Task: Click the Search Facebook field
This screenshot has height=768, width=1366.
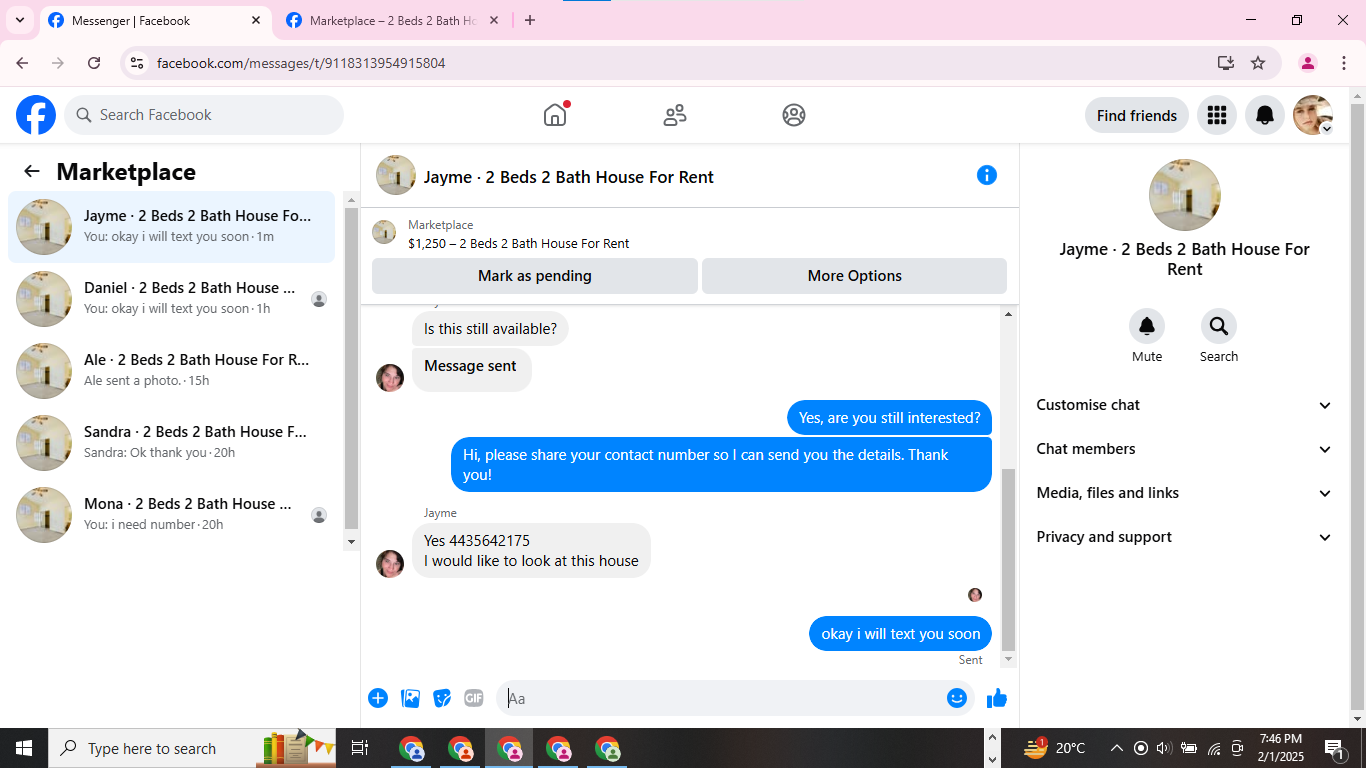Action: pos(204,115)
